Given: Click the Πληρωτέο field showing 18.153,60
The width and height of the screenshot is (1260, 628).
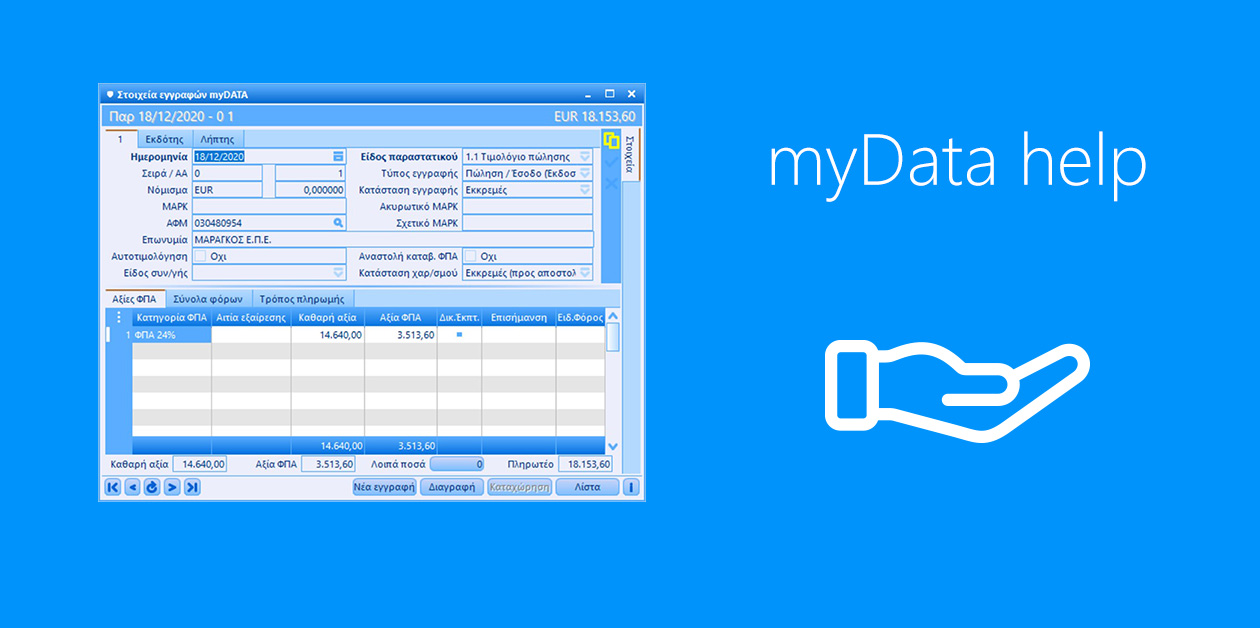Looking at the screenshot, I should tap(585, 464).
